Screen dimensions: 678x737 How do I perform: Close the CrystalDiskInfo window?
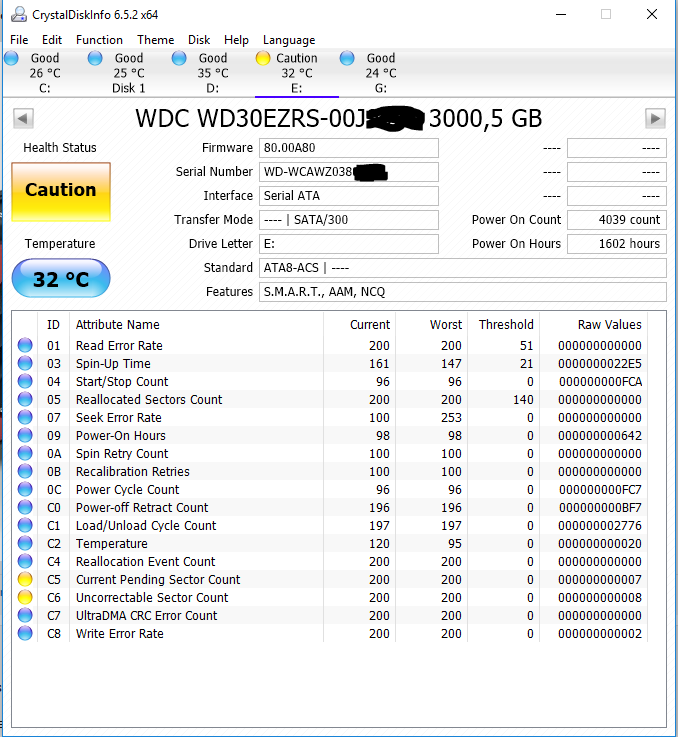click(652, 15)
